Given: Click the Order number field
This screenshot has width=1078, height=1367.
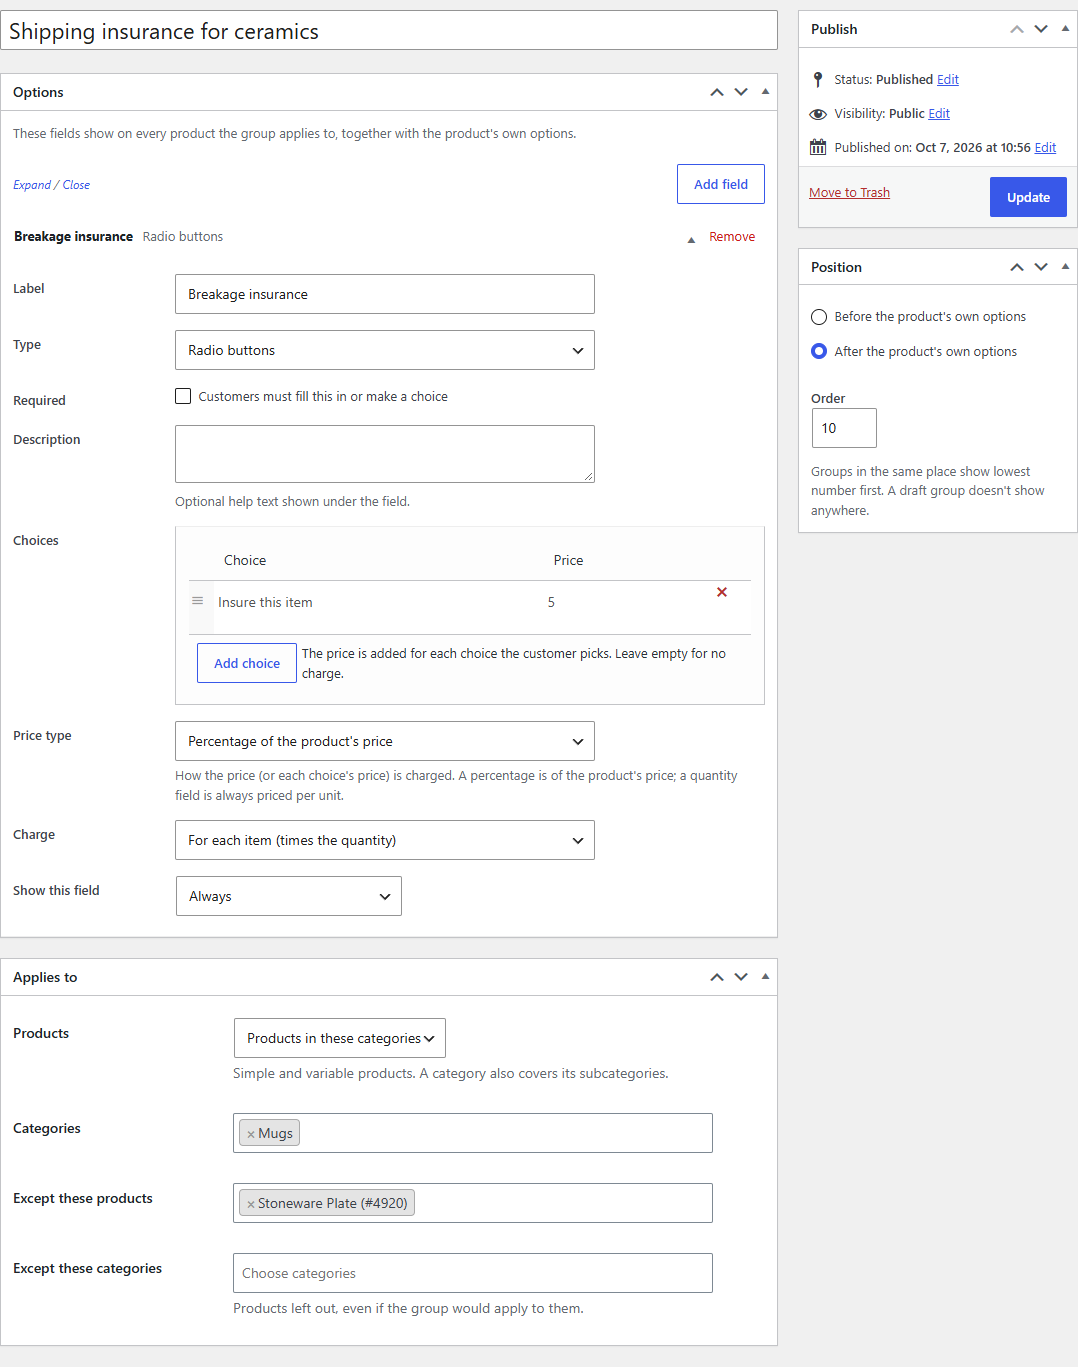Looking at the screenshot, I should pyautogui.click(x=844, y=428).
